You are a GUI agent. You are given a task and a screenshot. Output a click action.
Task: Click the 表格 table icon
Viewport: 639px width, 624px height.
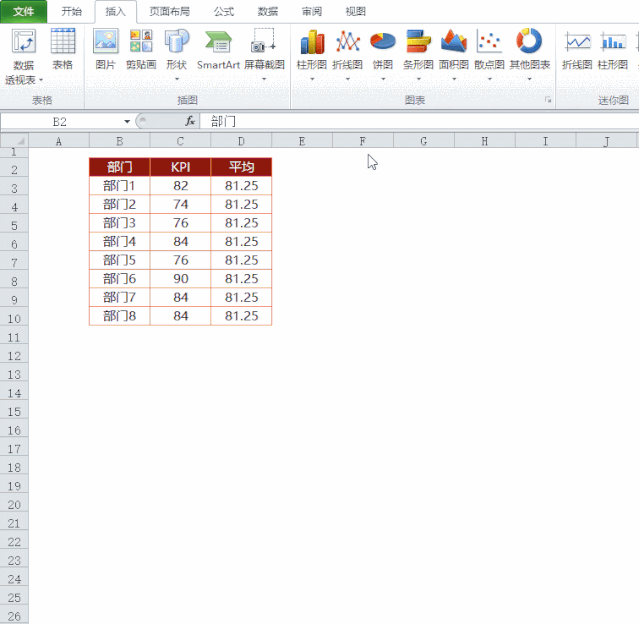pyautogui.click(x=63, y=41)
